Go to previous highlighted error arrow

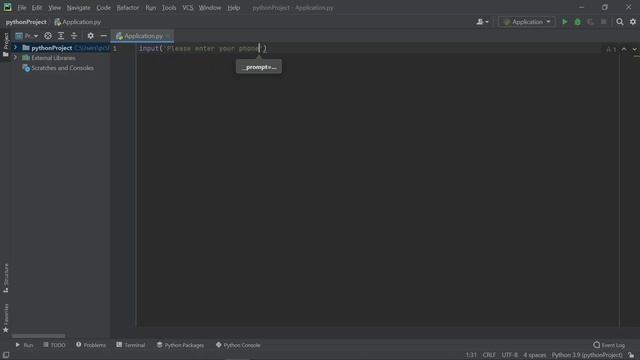624,49
